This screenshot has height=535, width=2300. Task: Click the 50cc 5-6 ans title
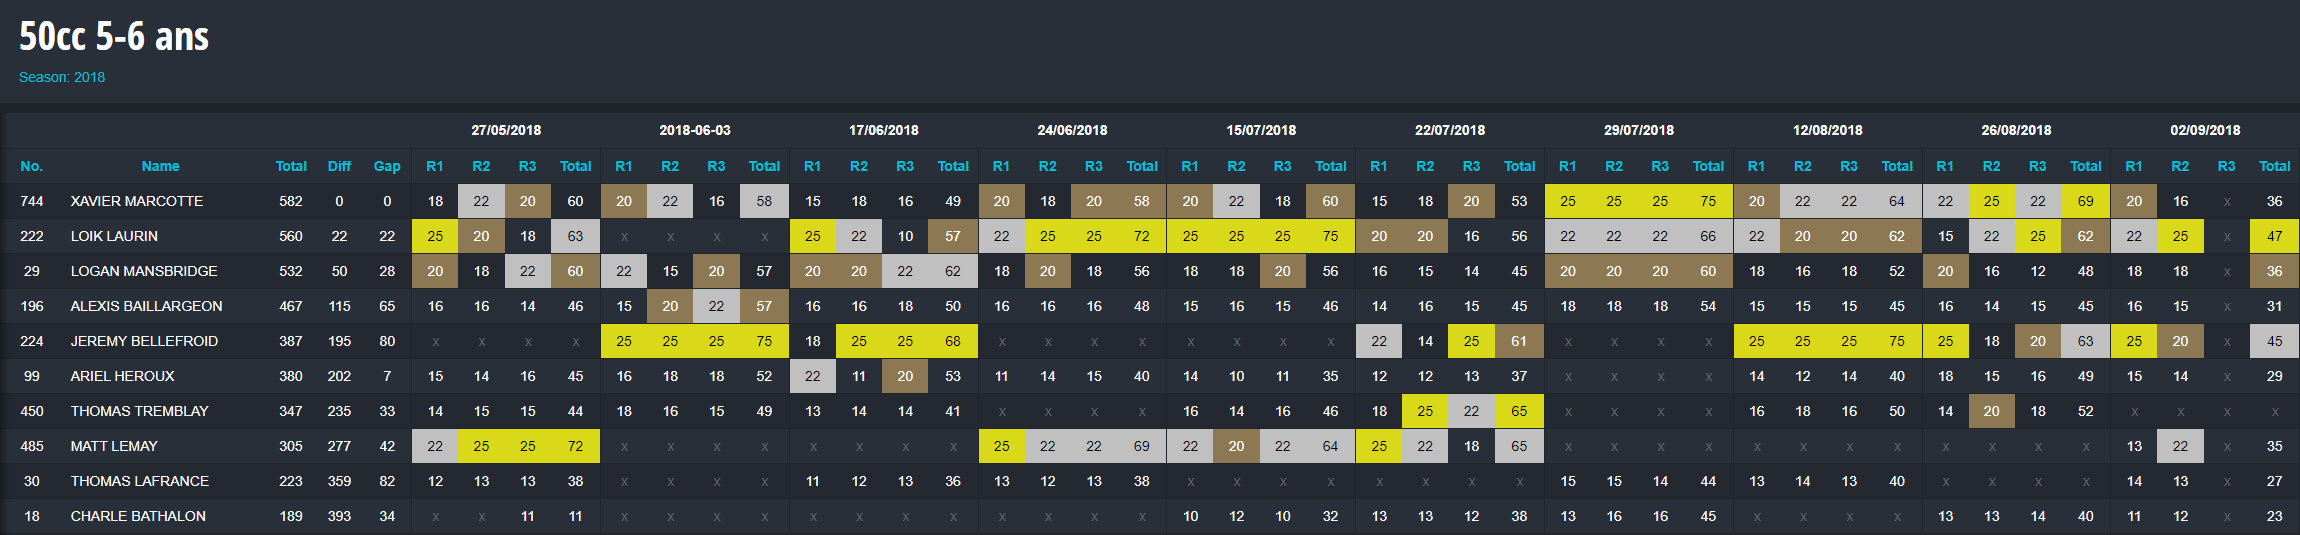coord(114,37)
